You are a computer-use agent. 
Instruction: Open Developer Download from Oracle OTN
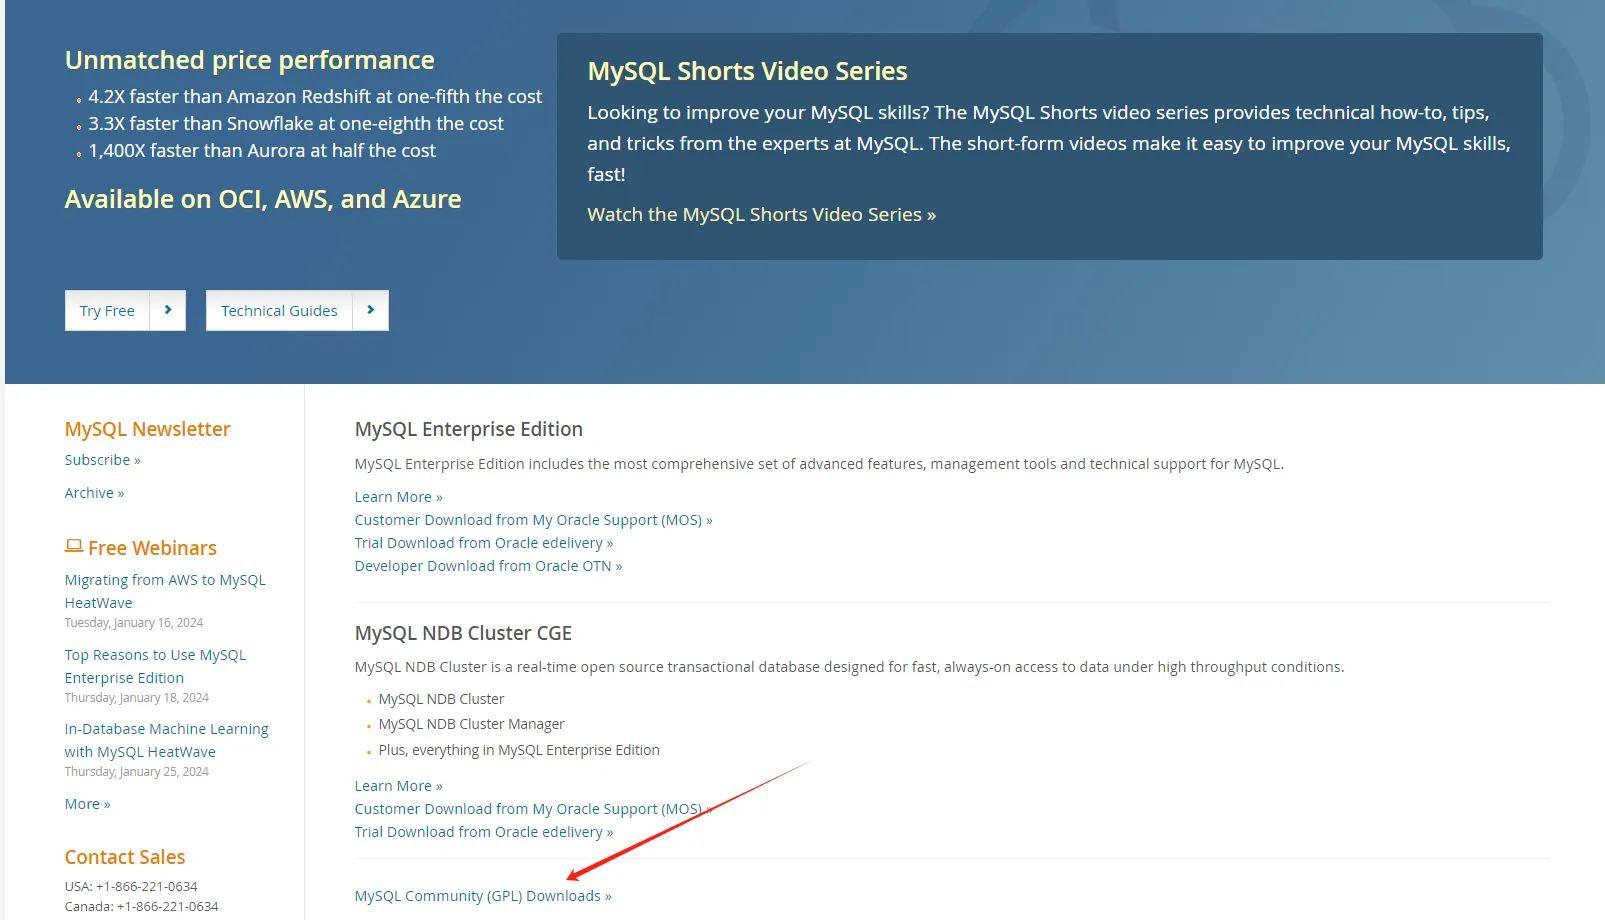pyautogui.click(x=488, y=566)
